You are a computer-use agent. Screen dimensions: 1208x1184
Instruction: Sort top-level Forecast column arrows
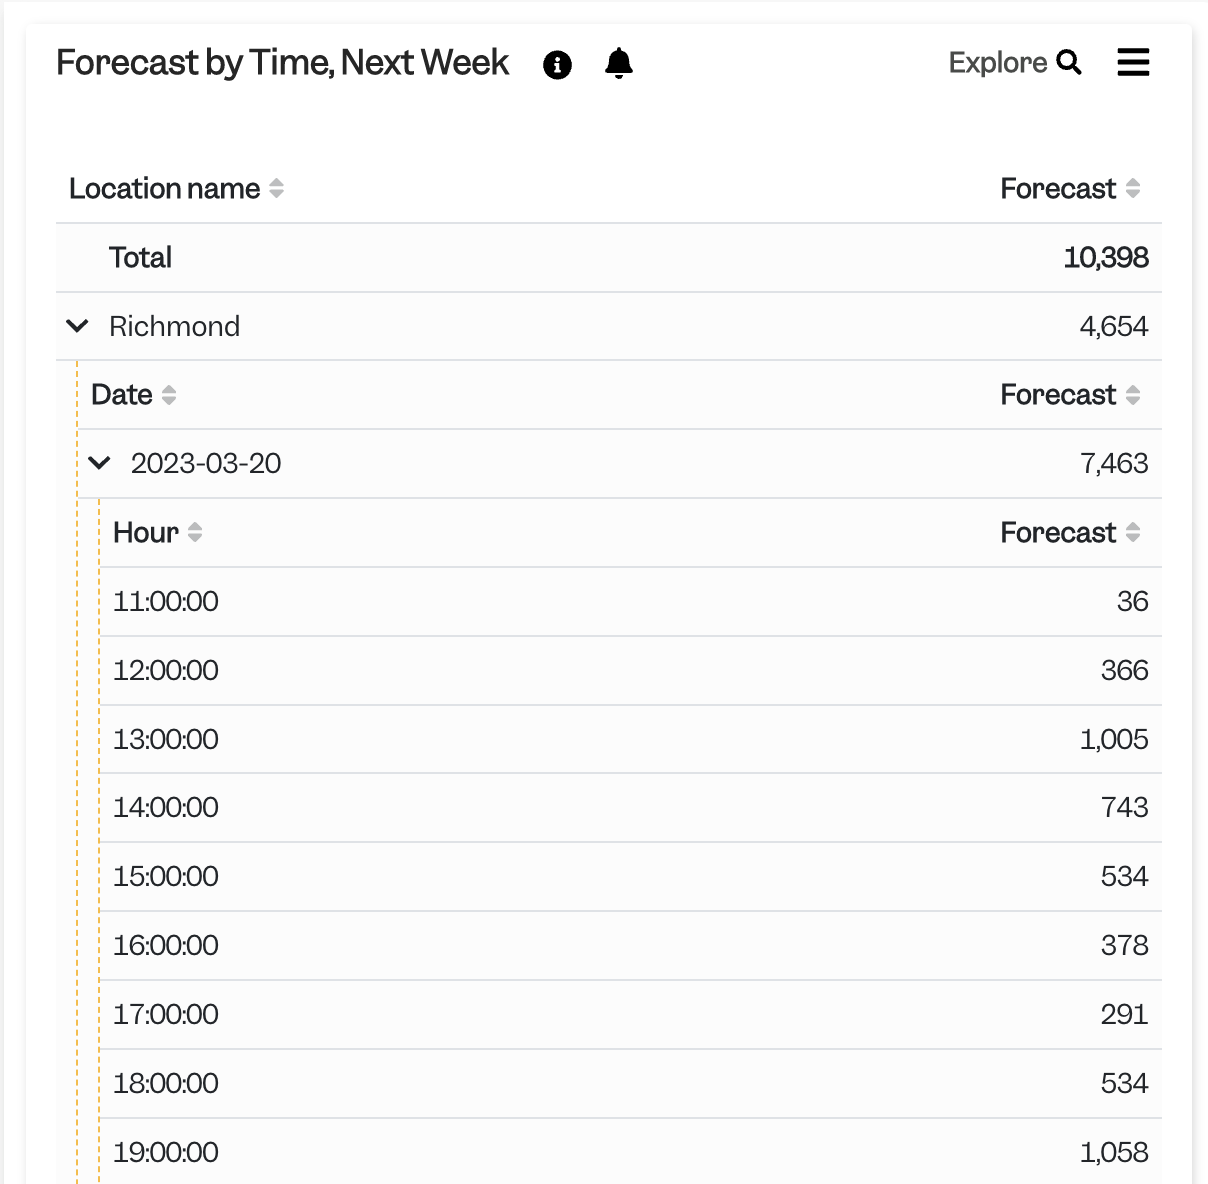1133,188
